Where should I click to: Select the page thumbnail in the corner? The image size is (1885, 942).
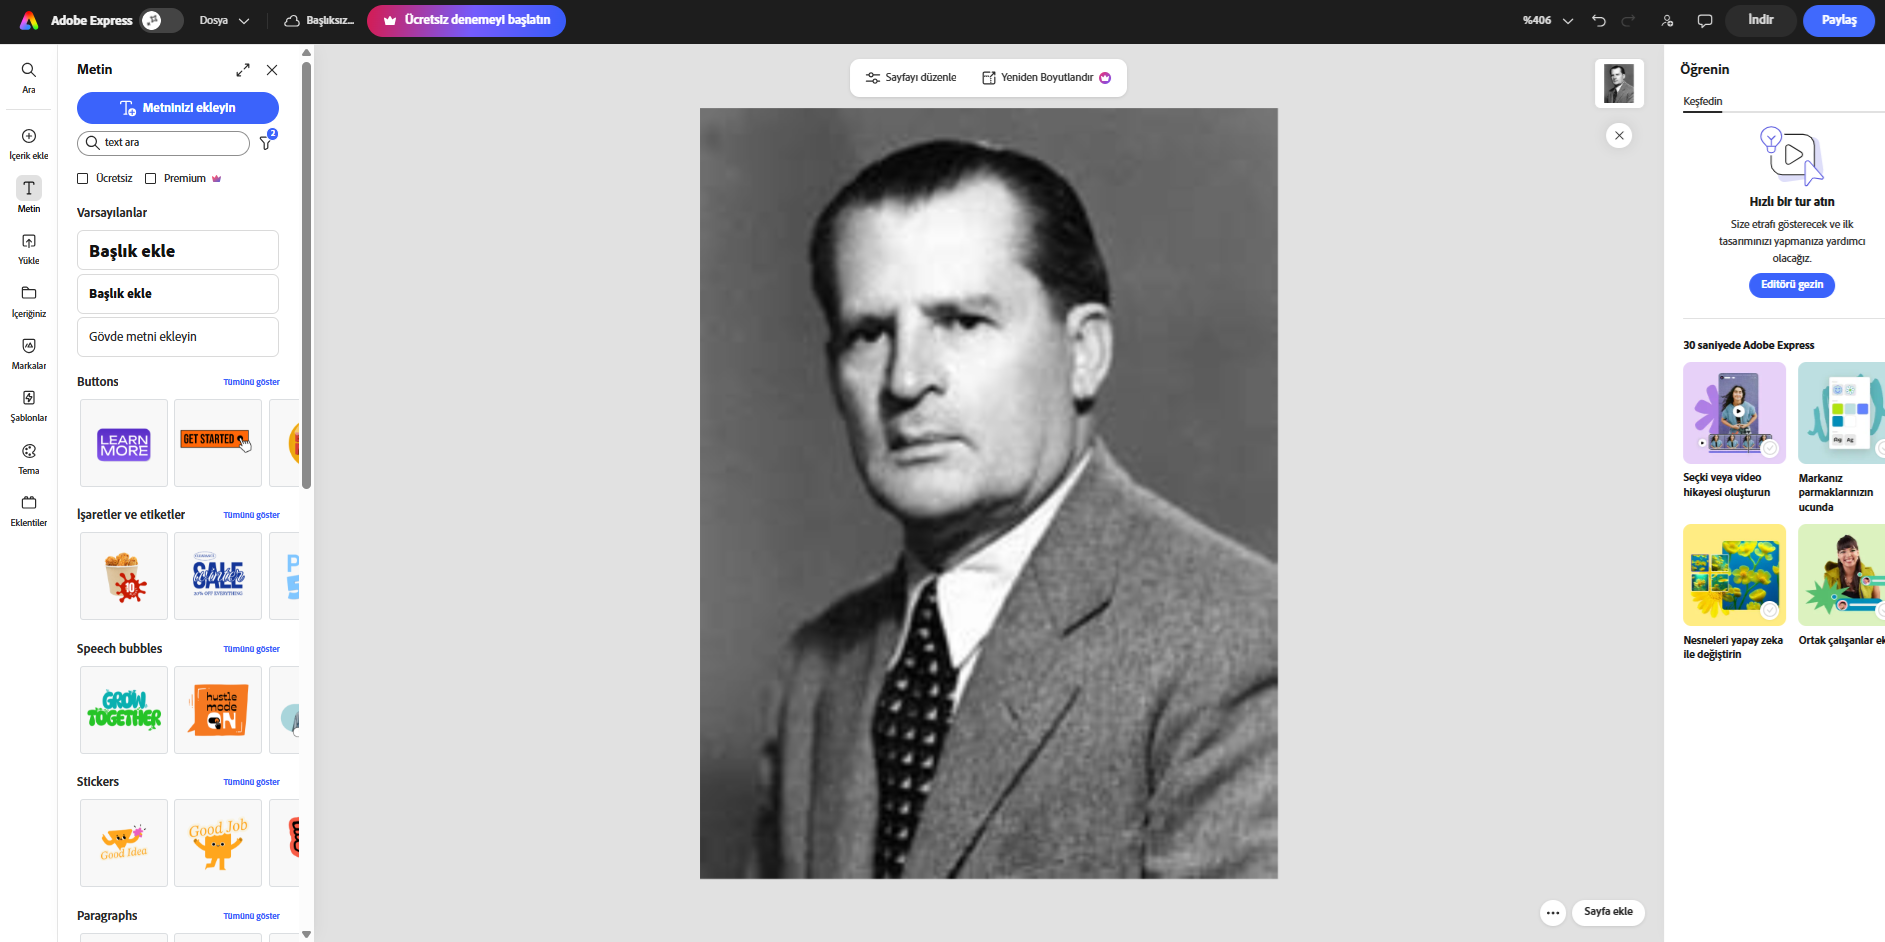pyautogui.click(x=1619, y=84)
